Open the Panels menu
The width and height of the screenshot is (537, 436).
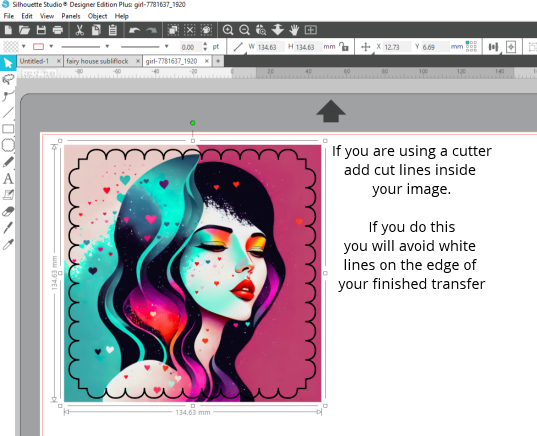(71, 16)
